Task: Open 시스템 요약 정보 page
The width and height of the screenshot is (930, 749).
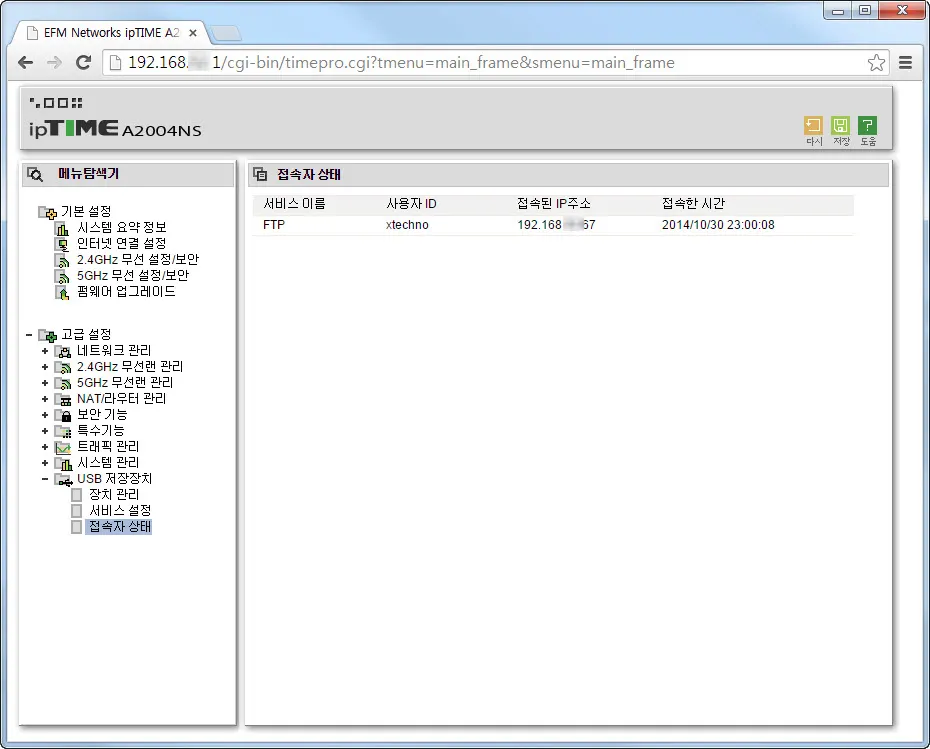Action: click(121, 228)
